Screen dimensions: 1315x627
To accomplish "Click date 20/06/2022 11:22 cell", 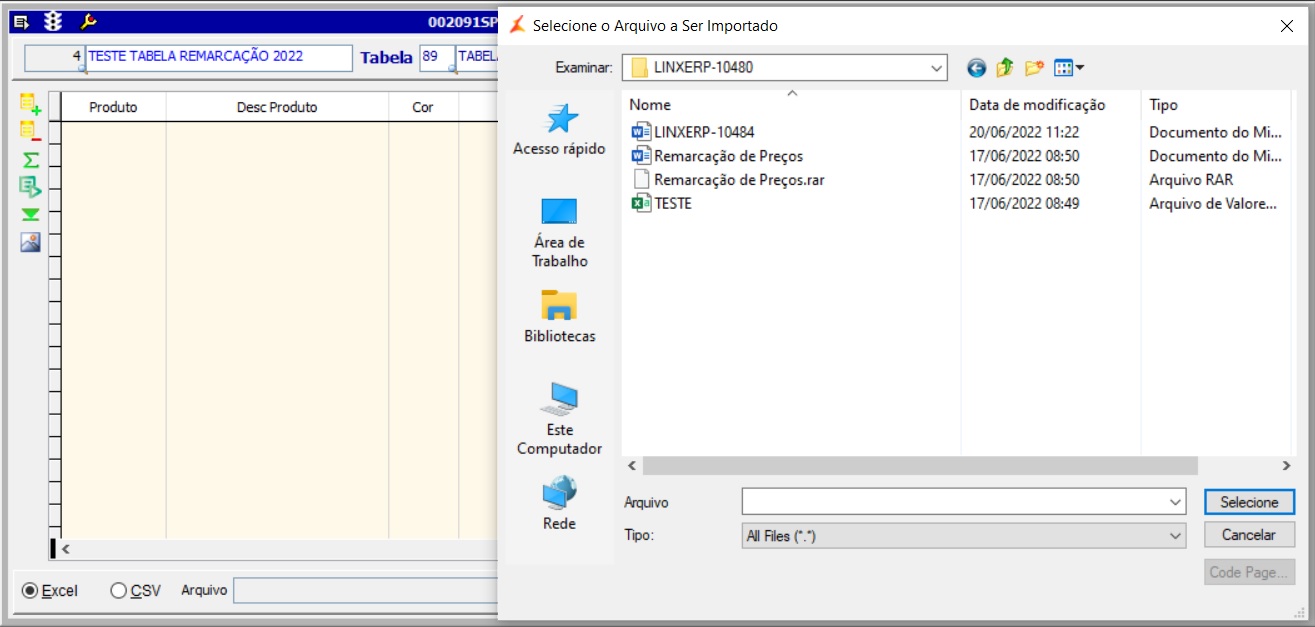I will pos(1024,132).
